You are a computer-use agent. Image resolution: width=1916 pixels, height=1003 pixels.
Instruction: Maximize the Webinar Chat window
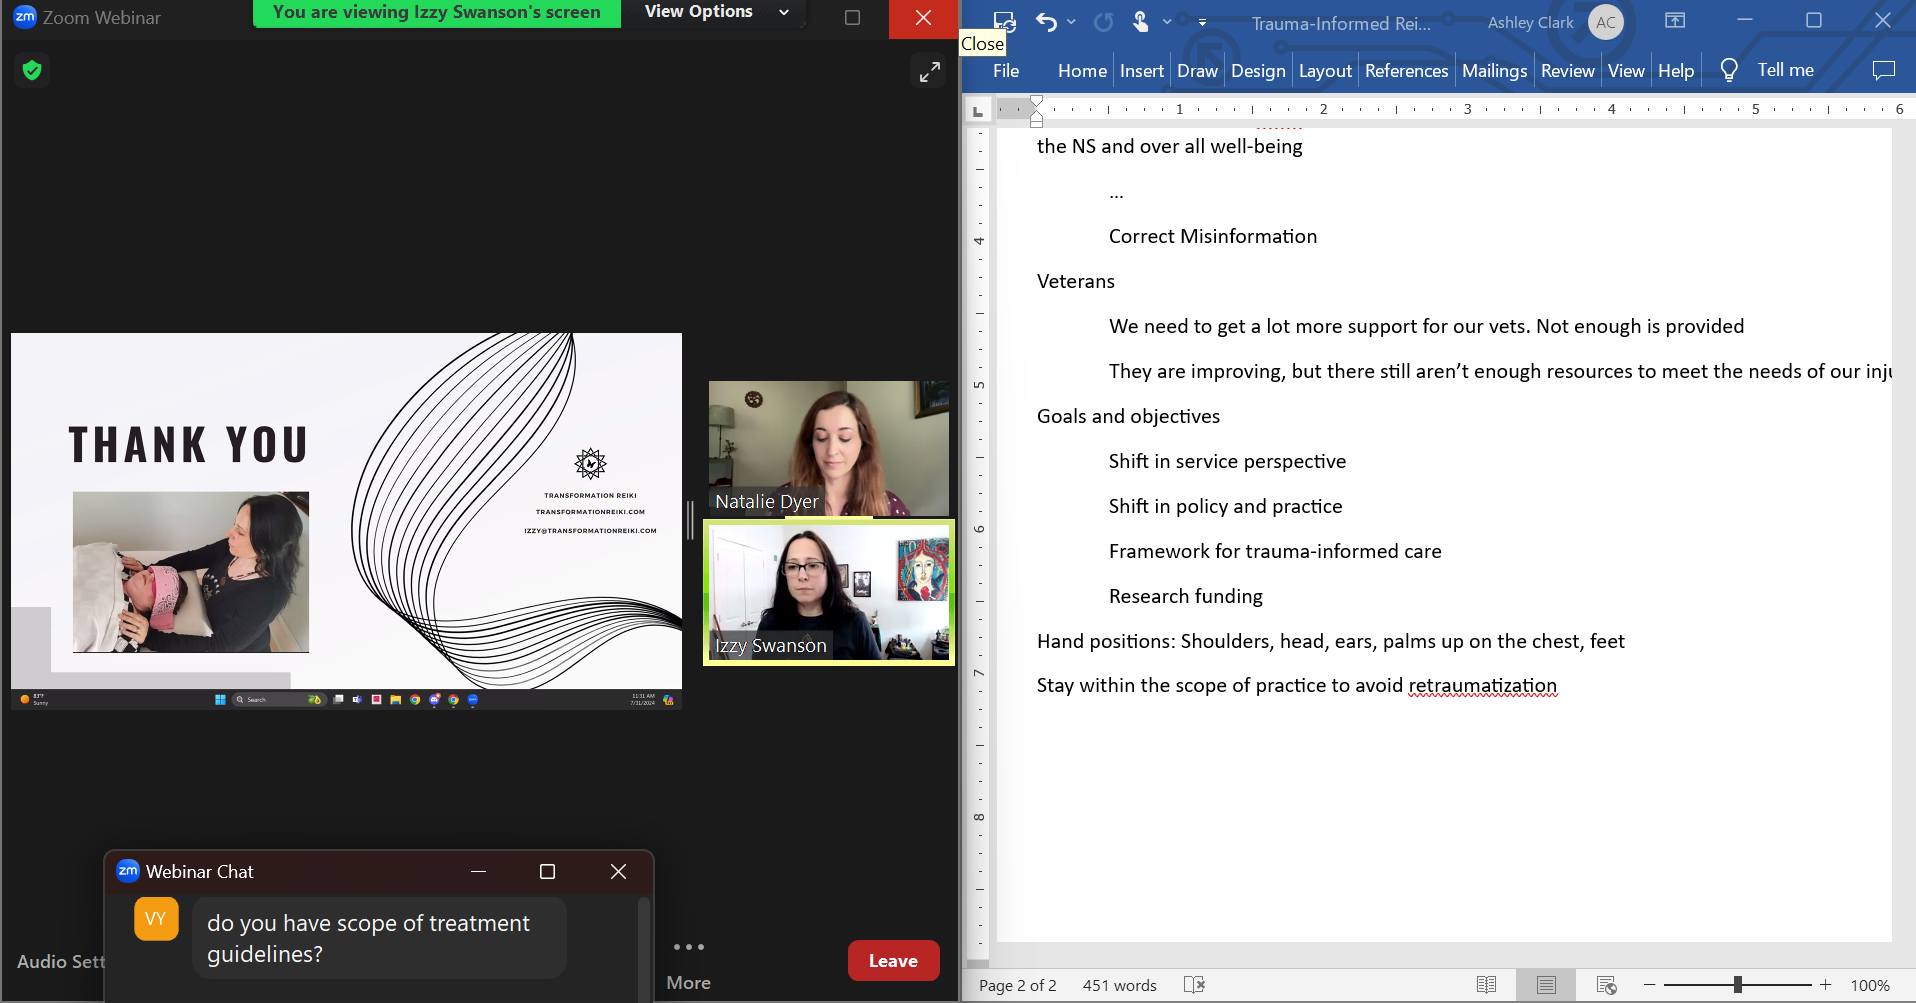click(547, 871)
